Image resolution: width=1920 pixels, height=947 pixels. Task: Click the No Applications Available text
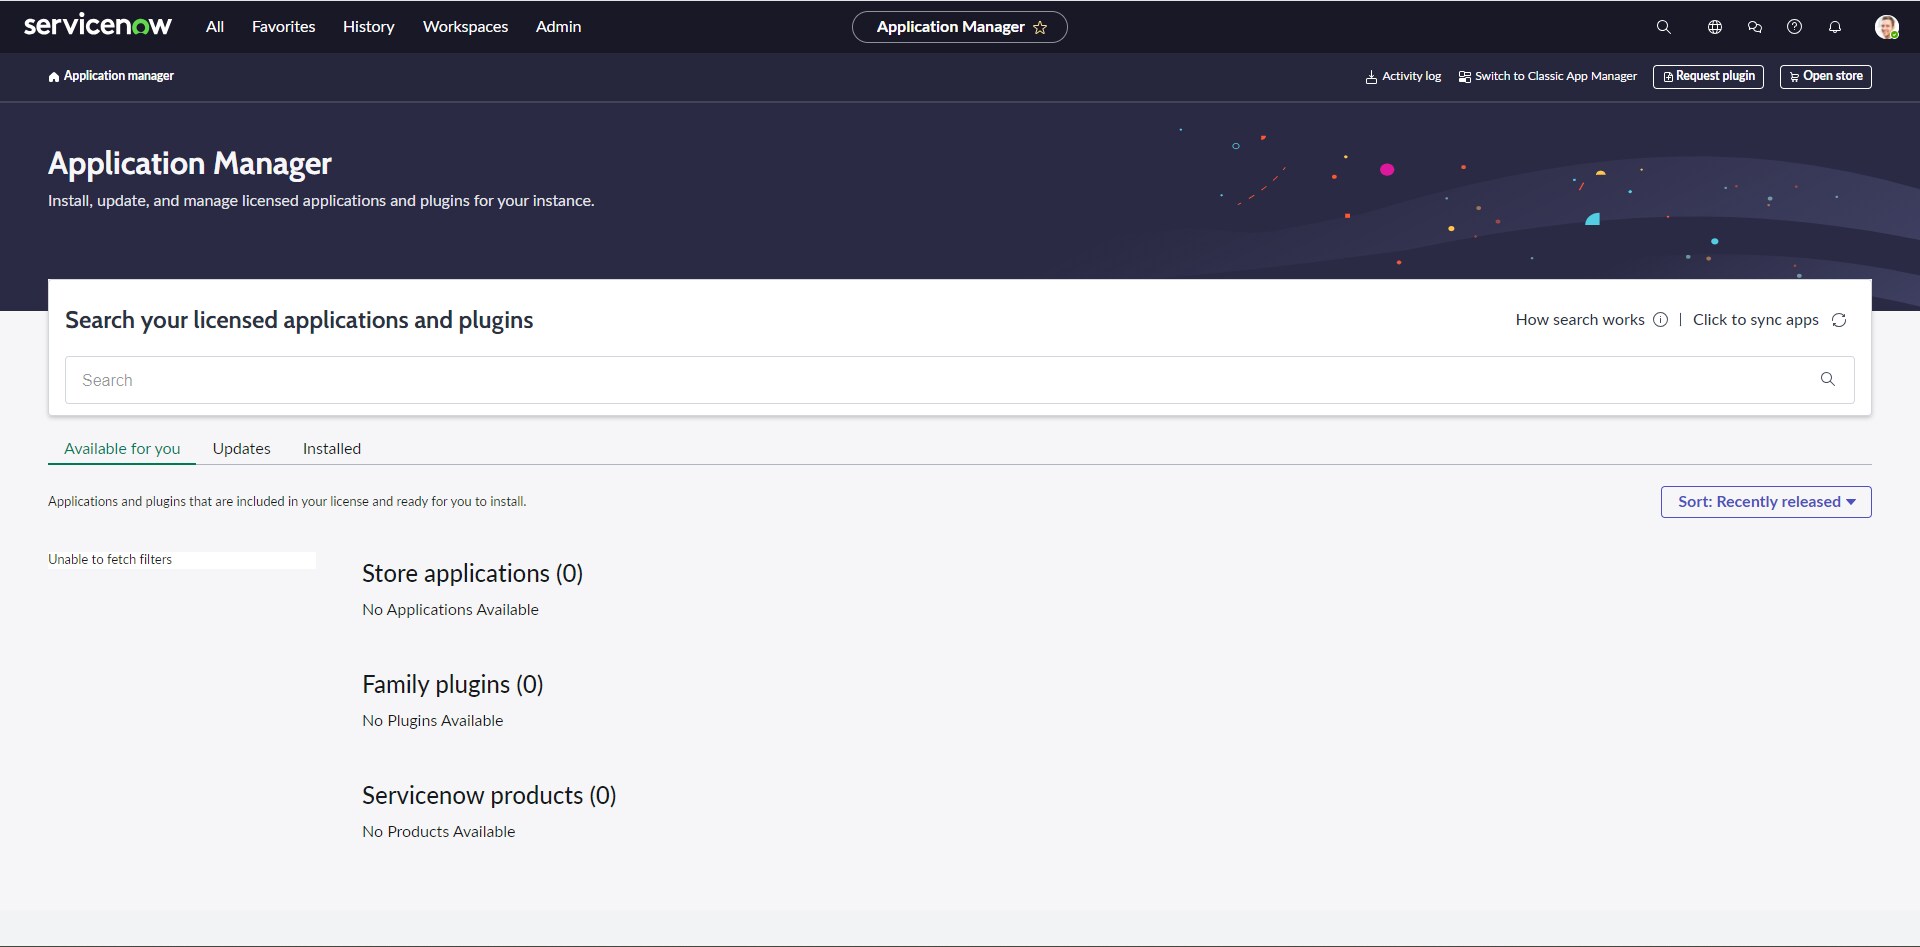click(450, 610)
